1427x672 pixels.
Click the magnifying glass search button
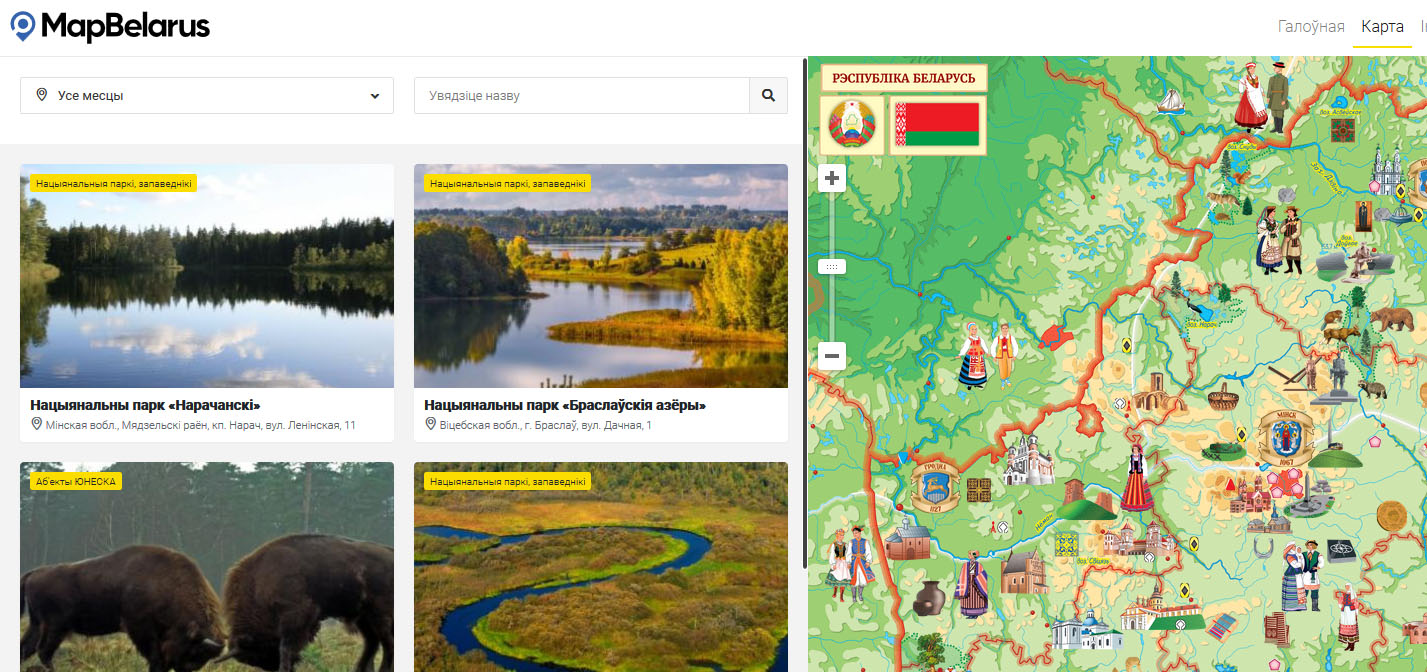tap(768, 96)
